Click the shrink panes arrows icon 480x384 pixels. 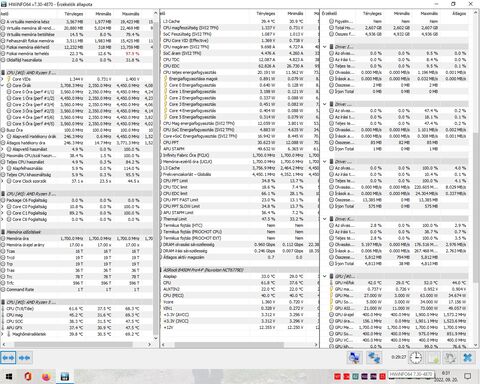coord(24,358)
